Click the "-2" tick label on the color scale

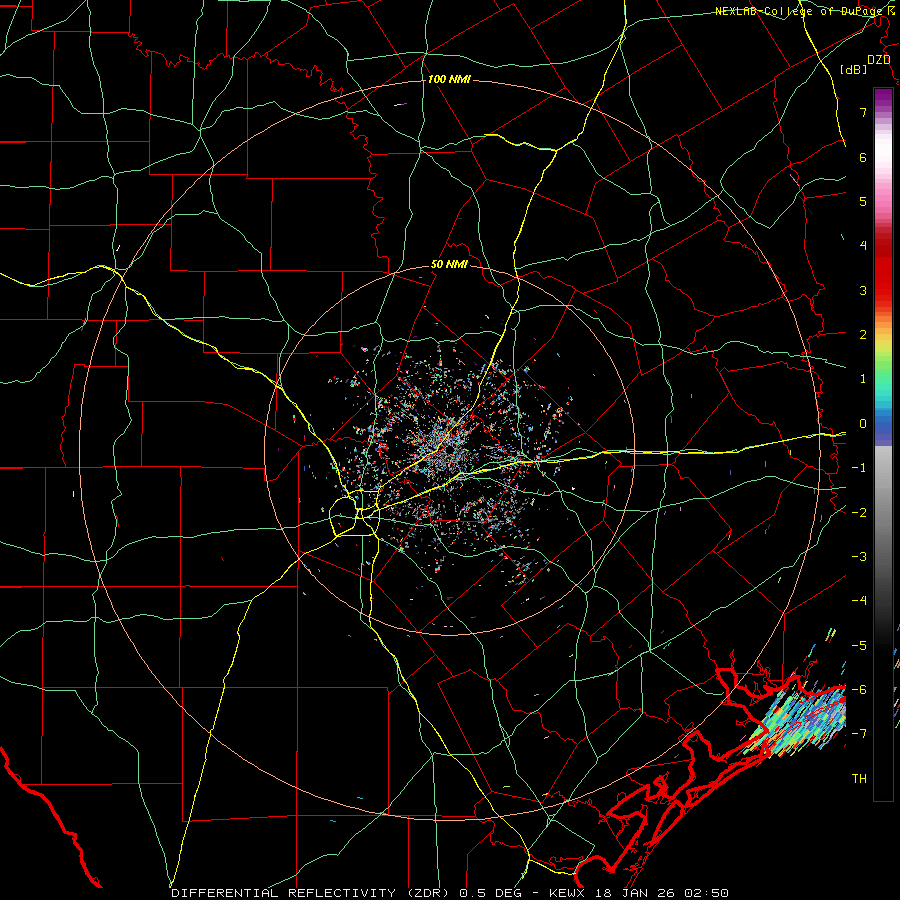[859, 513]
